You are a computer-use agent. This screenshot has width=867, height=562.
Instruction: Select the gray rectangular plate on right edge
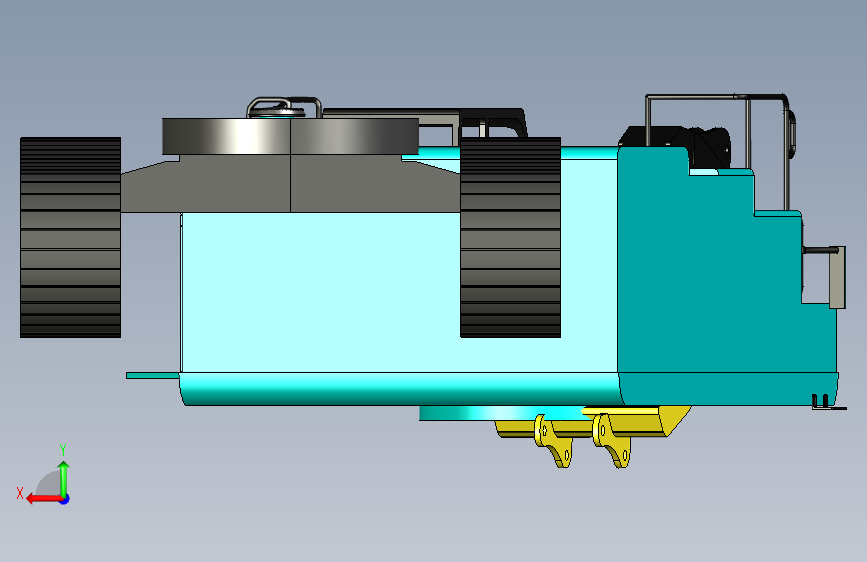[x=837, y=277]
